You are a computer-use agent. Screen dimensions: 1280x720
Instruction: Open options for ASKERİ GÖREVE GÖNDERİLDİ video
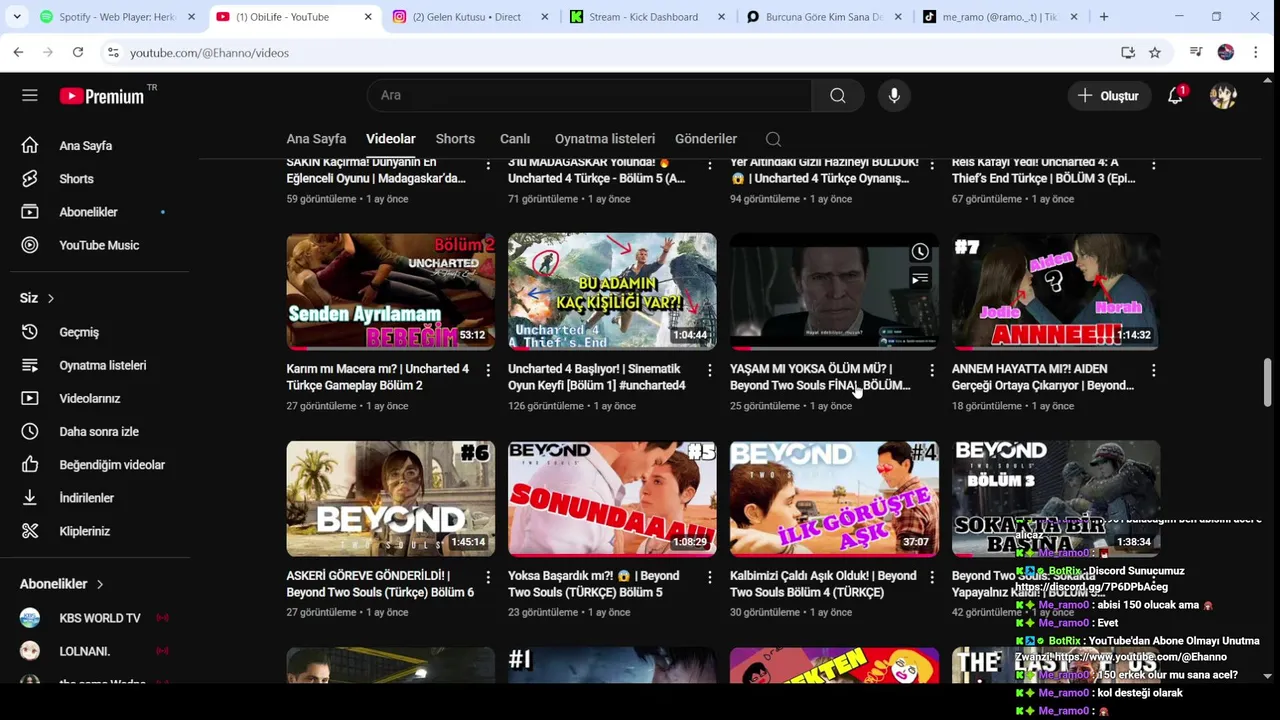click(488, 578)
